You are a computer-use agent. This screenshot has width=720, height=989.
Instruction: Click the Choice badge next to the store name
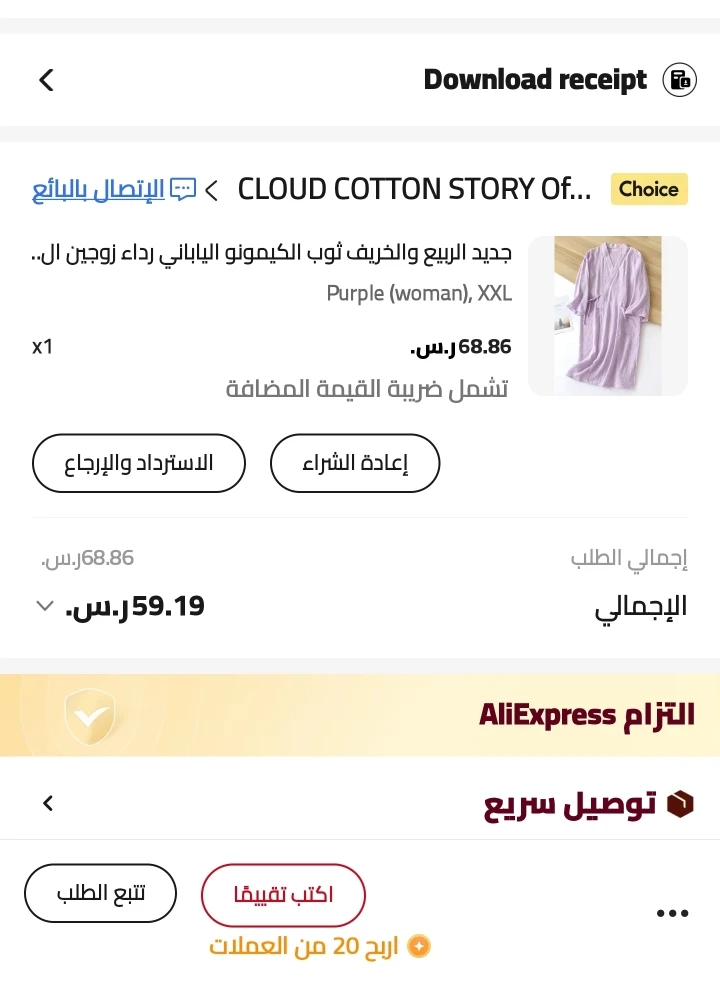coord(649,188)
